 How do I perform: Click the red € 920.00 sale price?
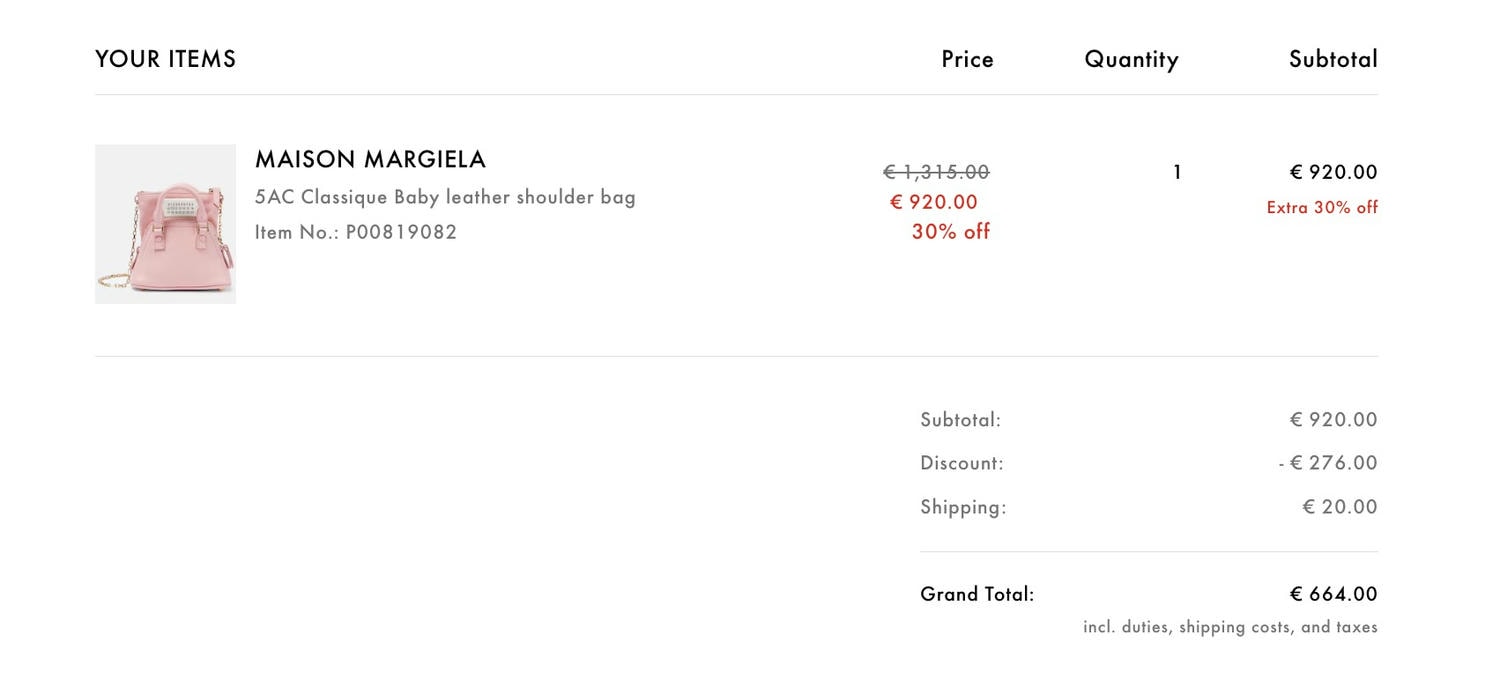tap(934, 202)
